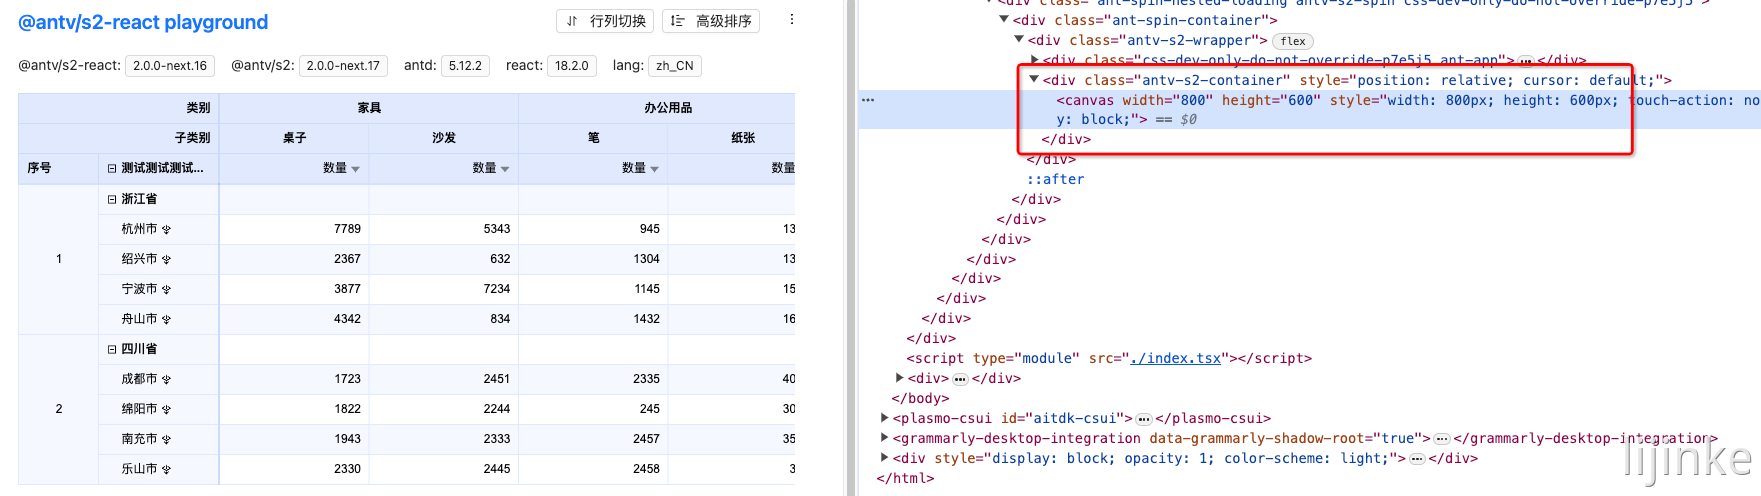Expand the div with display: block style
This screenshot has height=496, width=1761.
(884, 458)
